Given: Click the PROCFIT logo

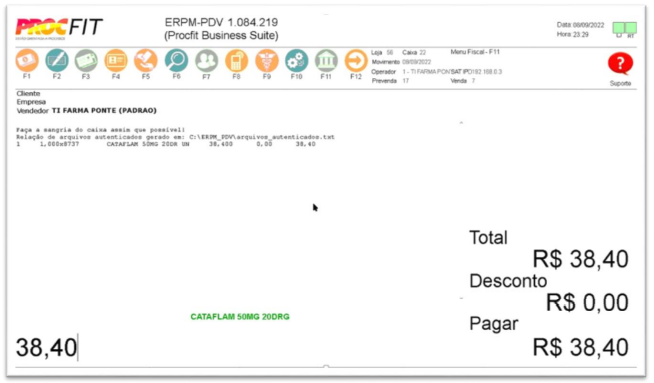Looking at the screenshot, I should (59, 28).
